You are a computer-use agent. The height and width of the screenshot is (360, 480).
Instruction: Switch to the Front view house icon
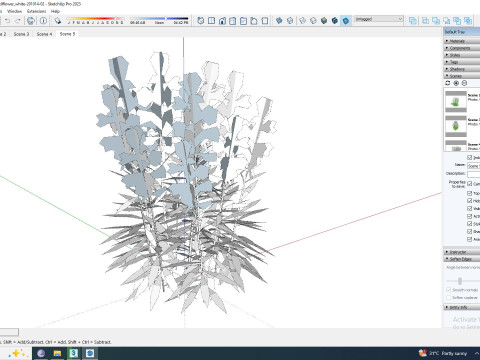[222, 21]
